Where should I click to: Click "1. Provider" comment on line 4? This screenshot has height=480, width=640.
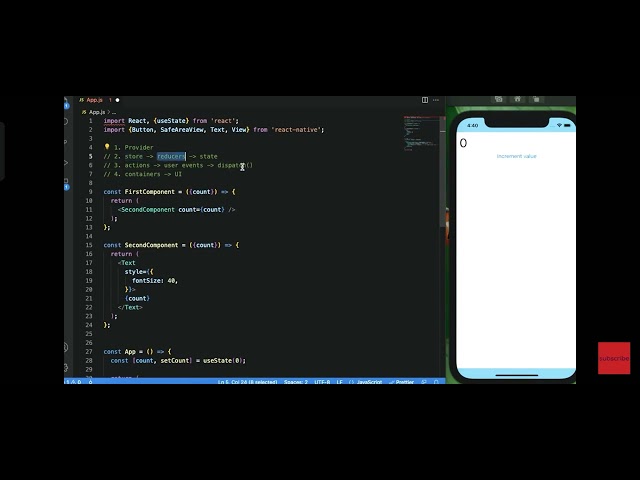pos(133,147)
